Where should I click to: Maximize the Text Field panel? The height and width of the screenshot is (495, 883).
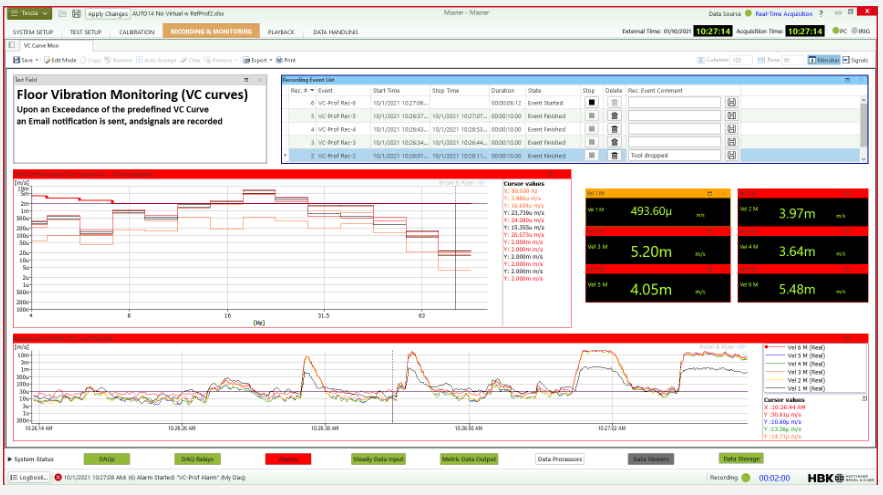246,80
